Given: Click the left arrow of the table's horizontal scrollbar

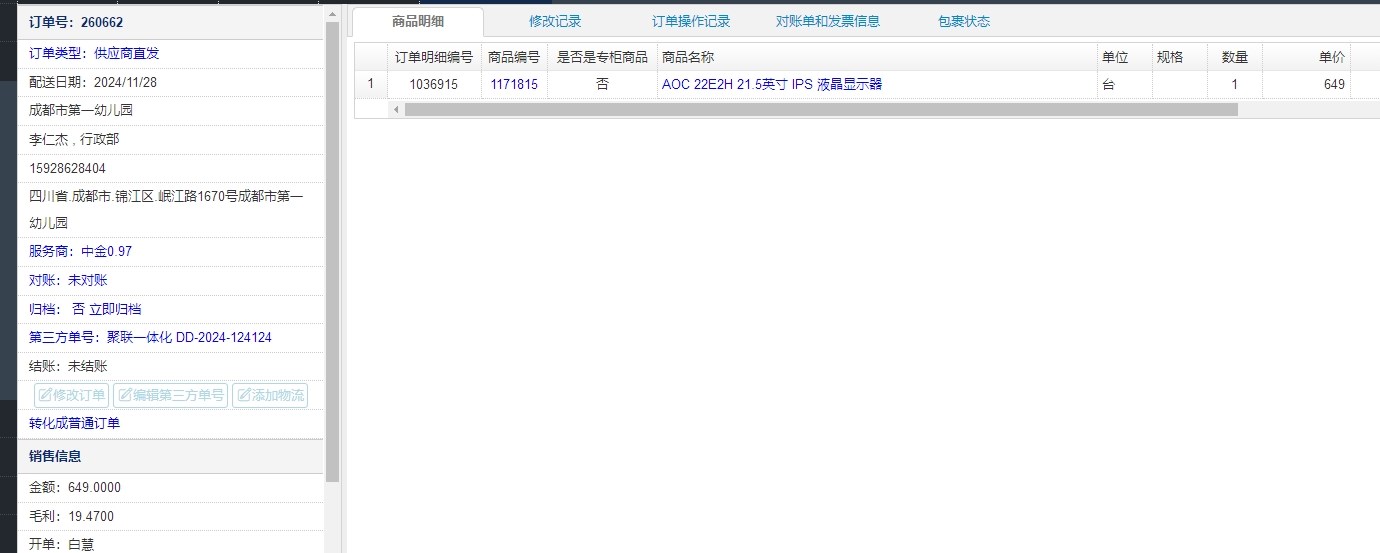Looking at the screenshot, I should pos(396,109).
